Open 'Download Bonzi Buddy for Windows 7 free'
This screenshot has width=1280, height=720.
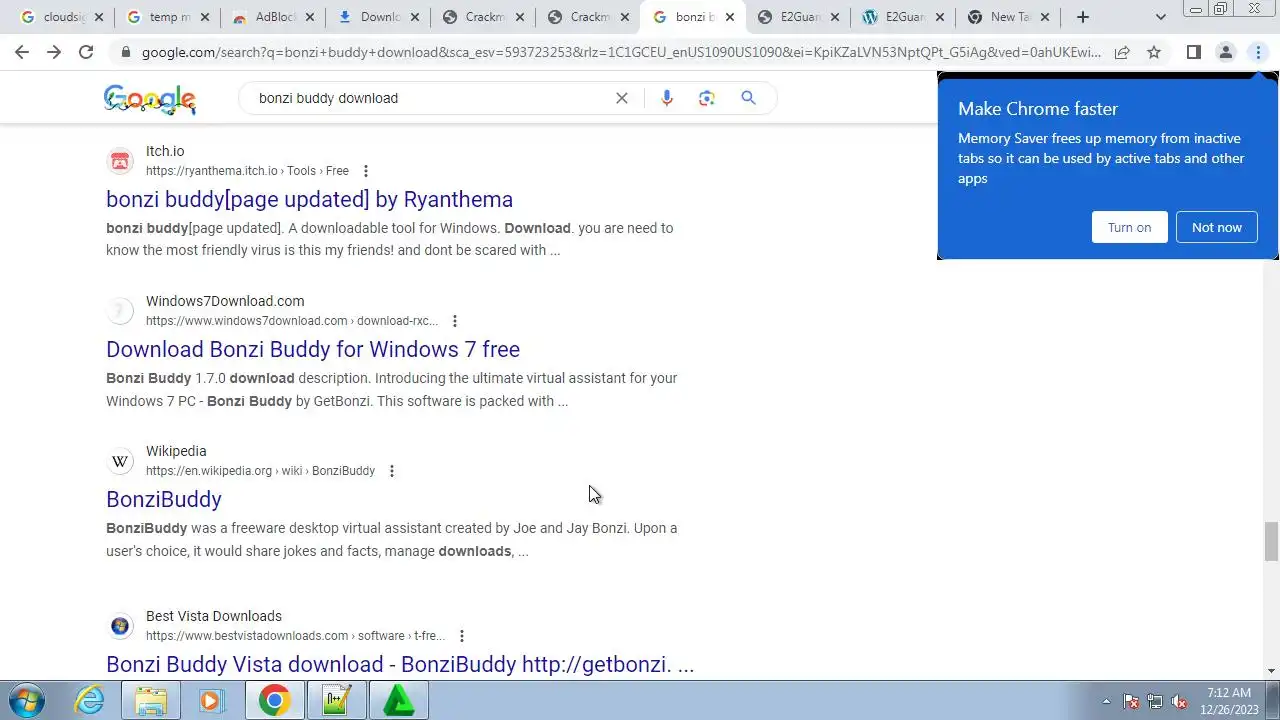tap(313, 349)
